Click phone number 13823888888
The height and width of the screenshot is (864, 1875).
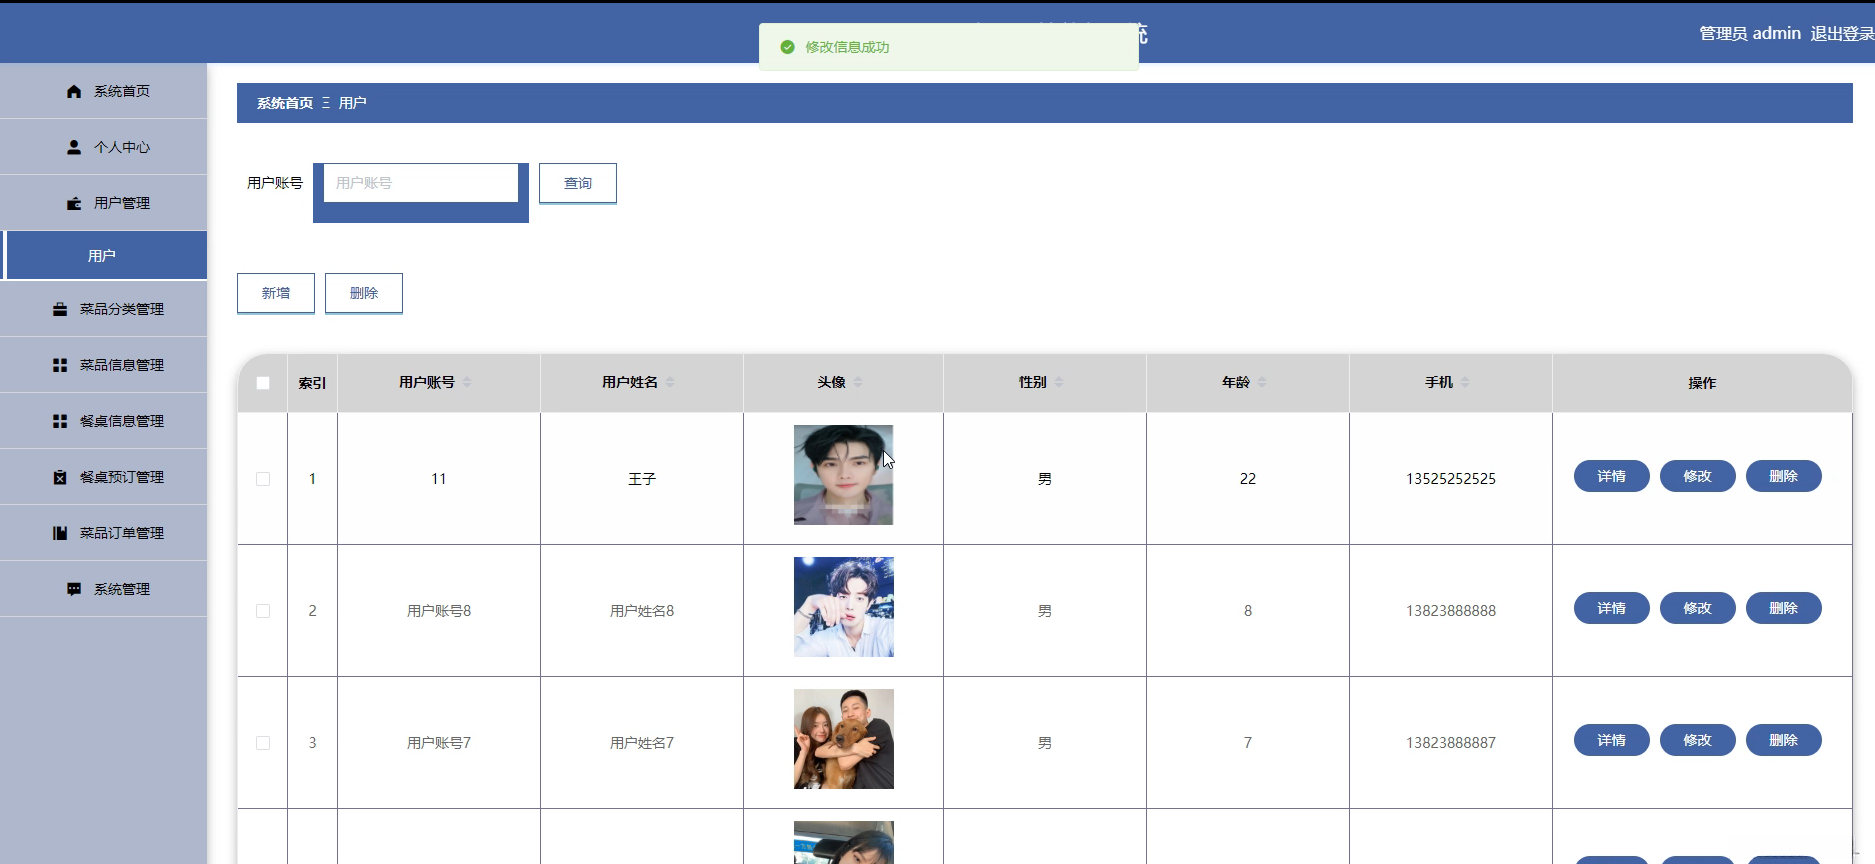coord(1451,611)
